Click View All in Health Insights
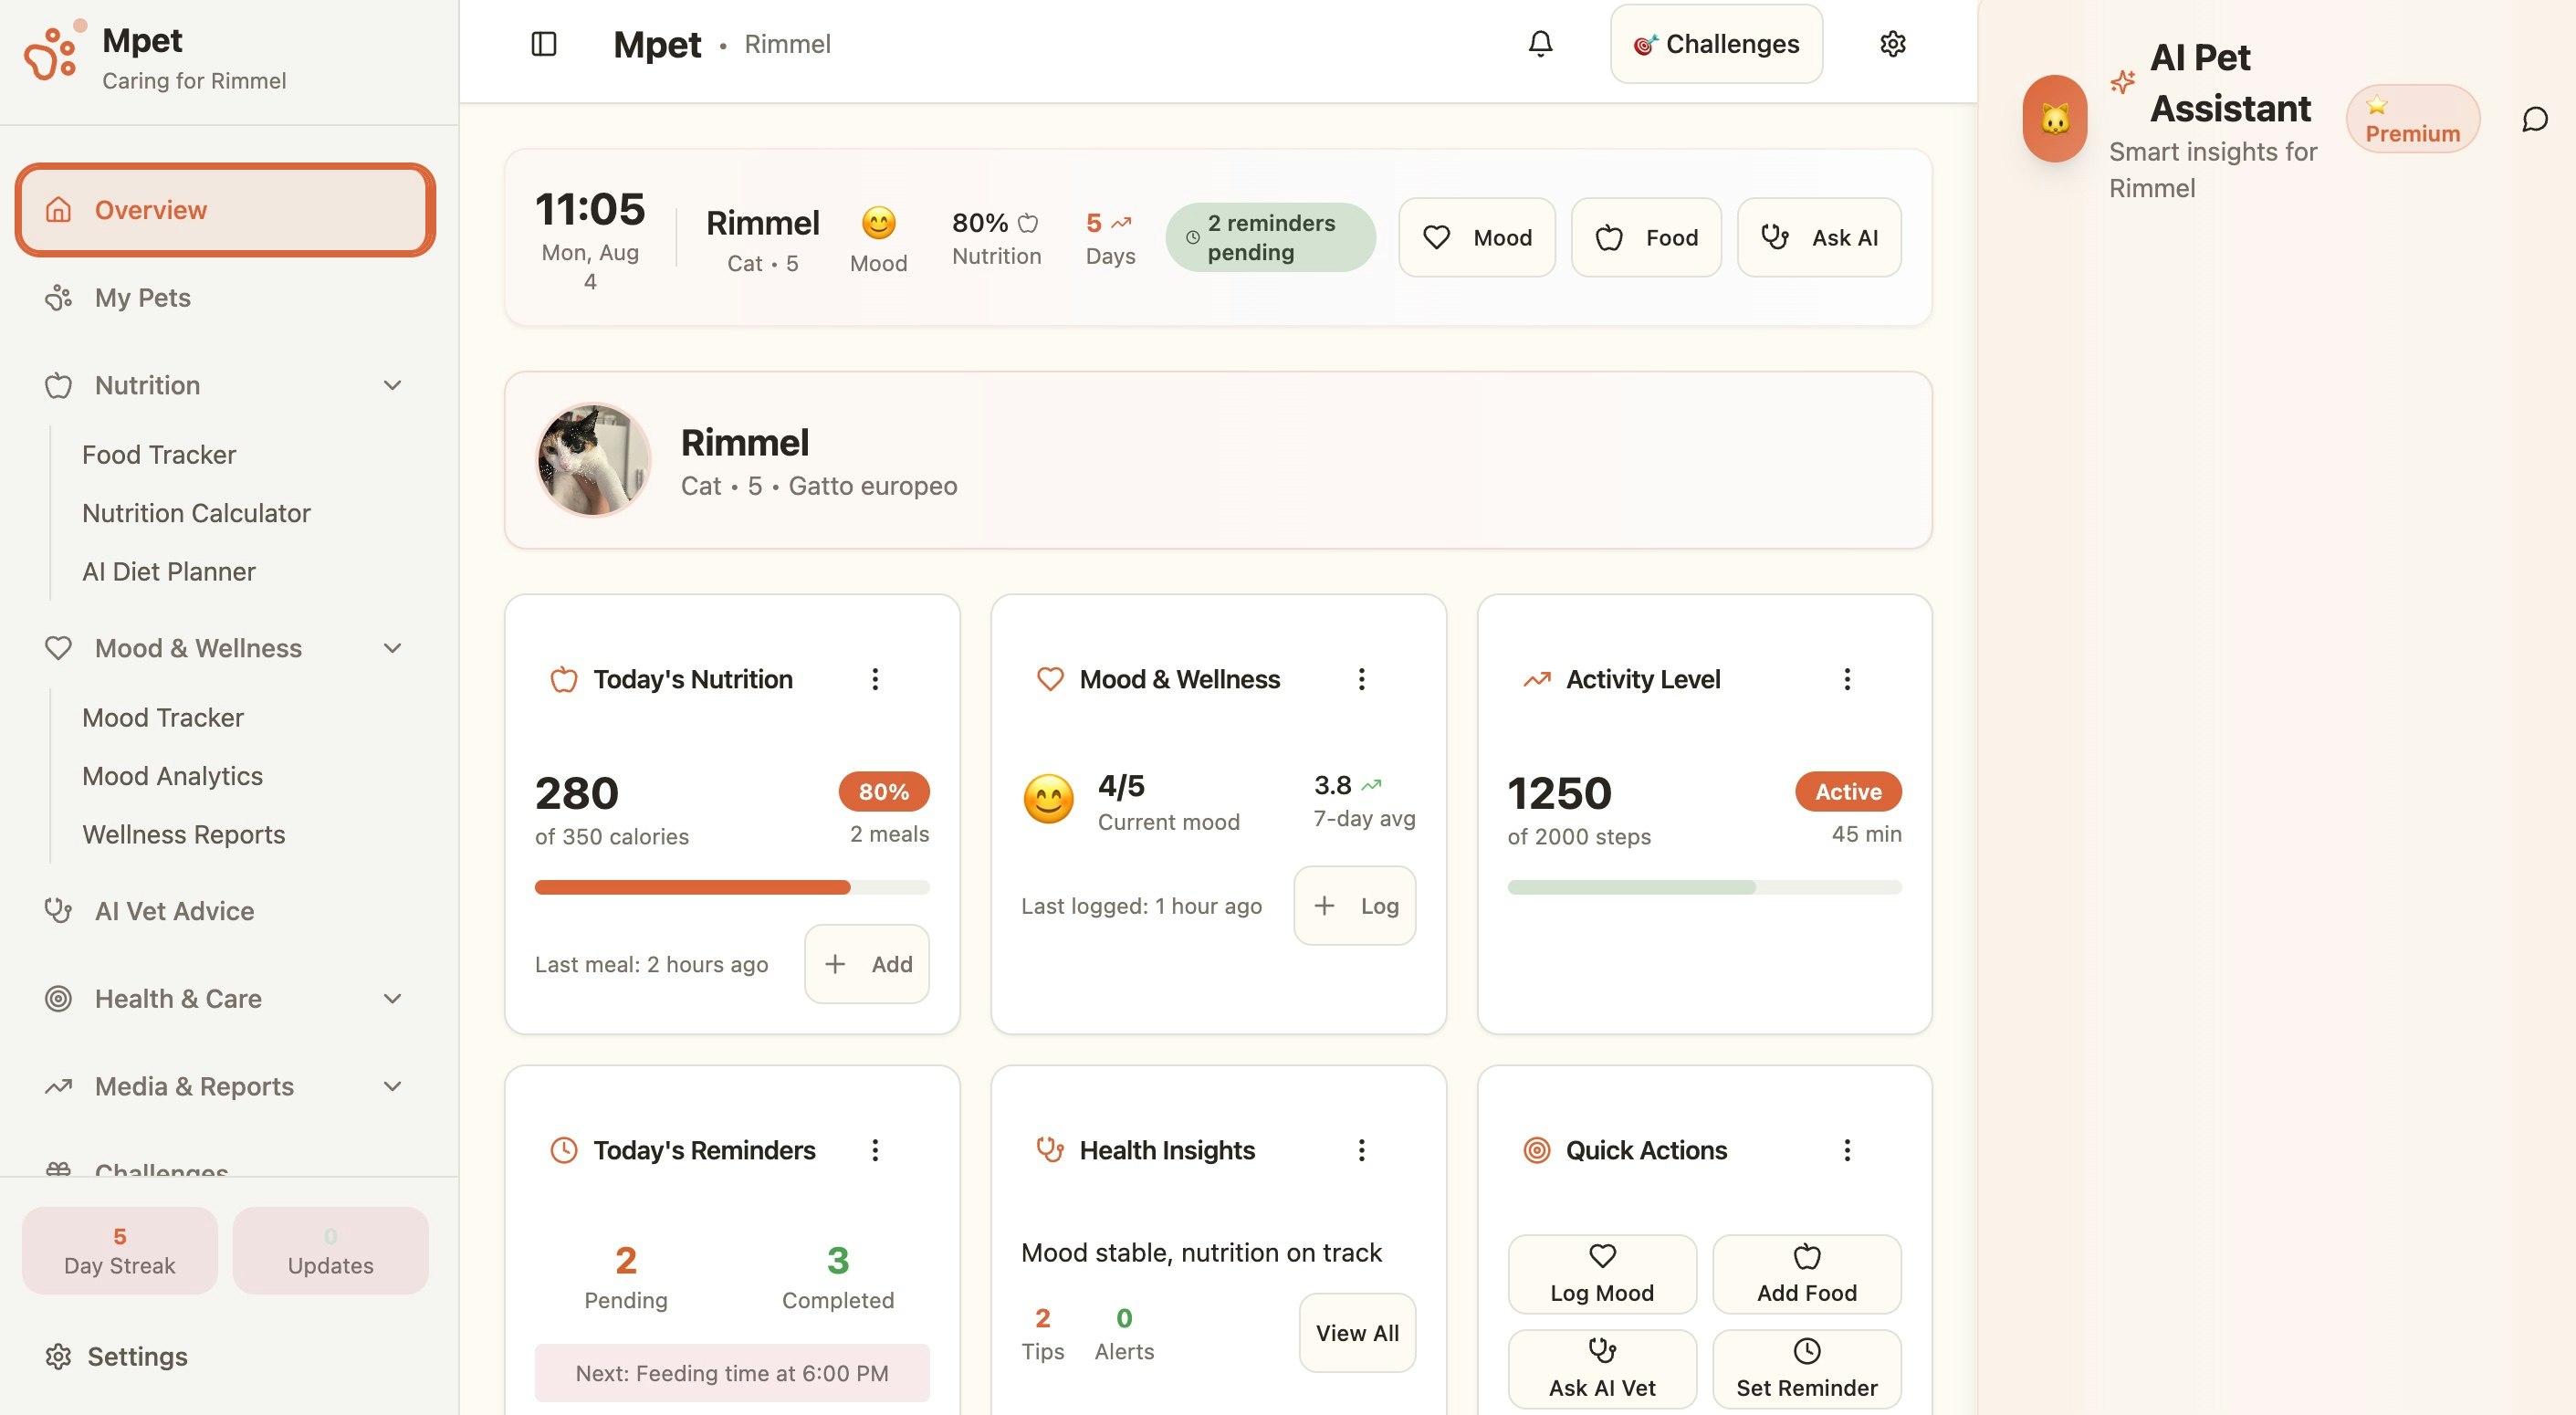 [x=1357, y=1332]
